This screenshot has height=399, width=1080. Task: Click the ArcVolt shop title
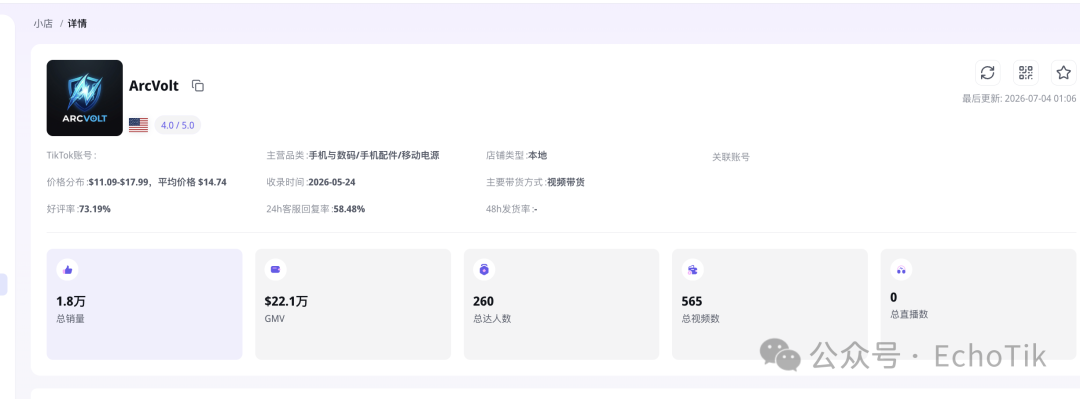(154, 86)
